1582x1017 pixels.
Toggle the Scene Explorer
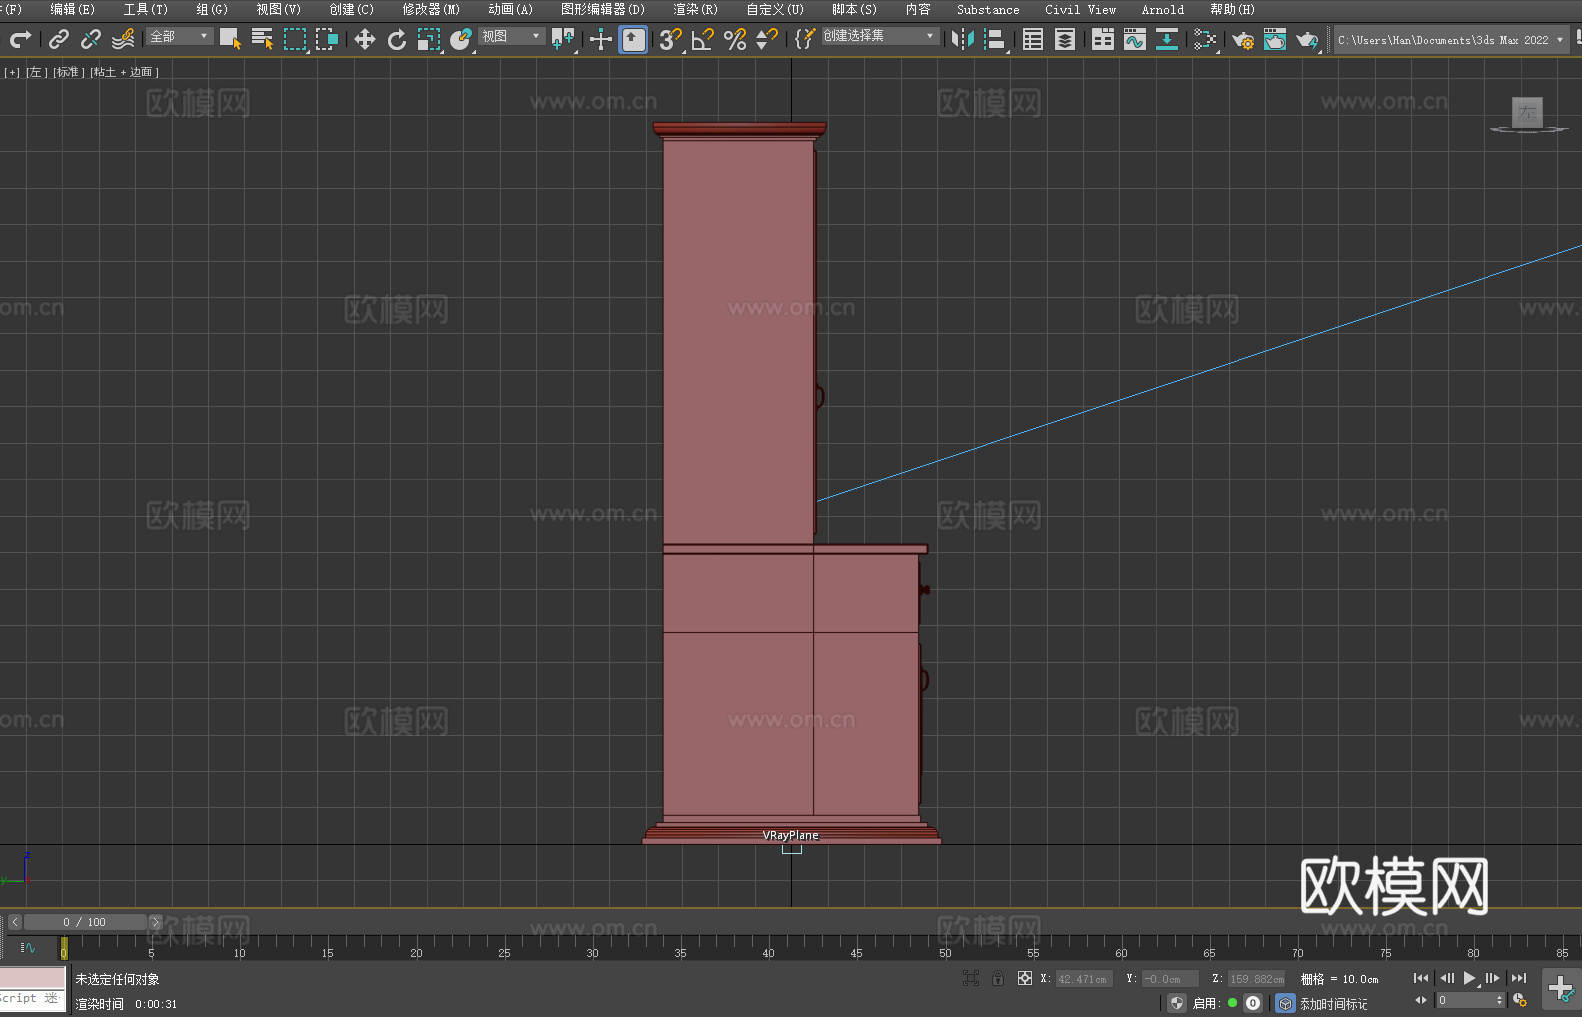pos(1032,39)
